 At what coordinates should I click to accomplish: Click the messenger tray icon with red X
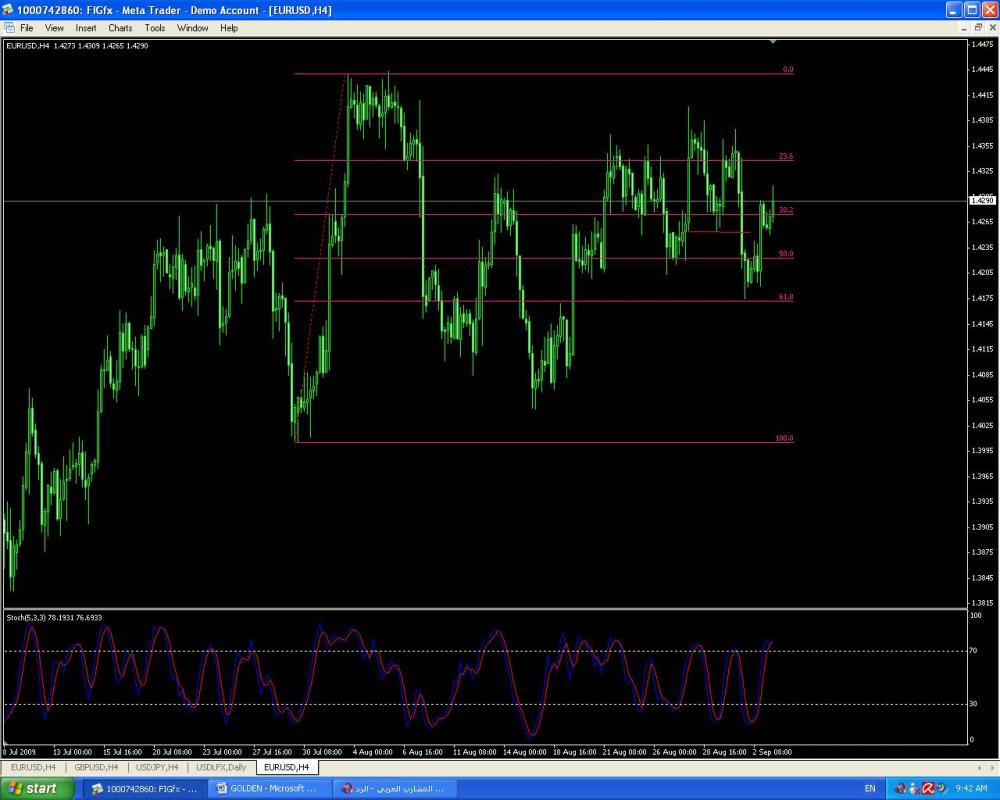tap(914, 789)
